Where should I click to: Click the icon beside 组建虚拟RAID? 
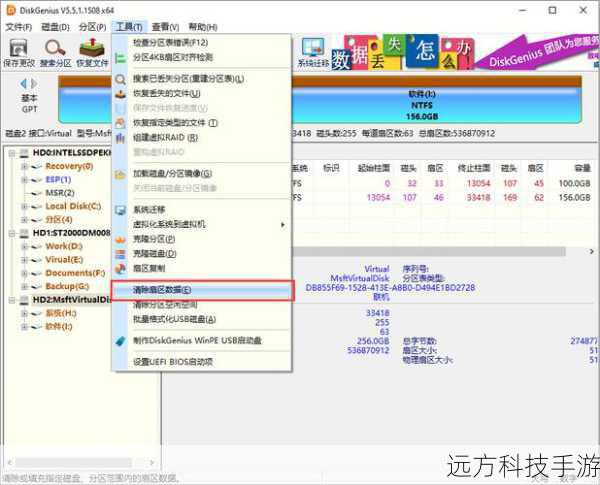click(x=120, y=138)
